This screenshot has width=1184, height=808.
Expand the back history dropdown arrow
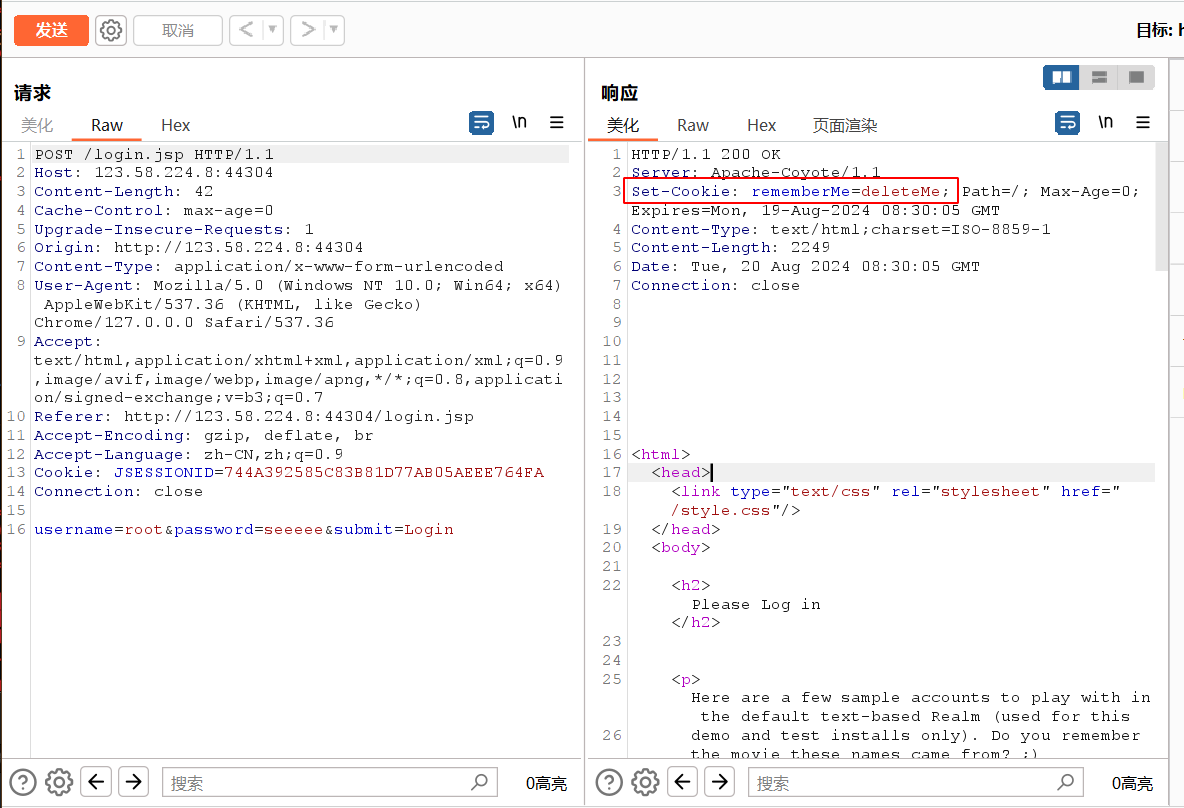point(272,30)
